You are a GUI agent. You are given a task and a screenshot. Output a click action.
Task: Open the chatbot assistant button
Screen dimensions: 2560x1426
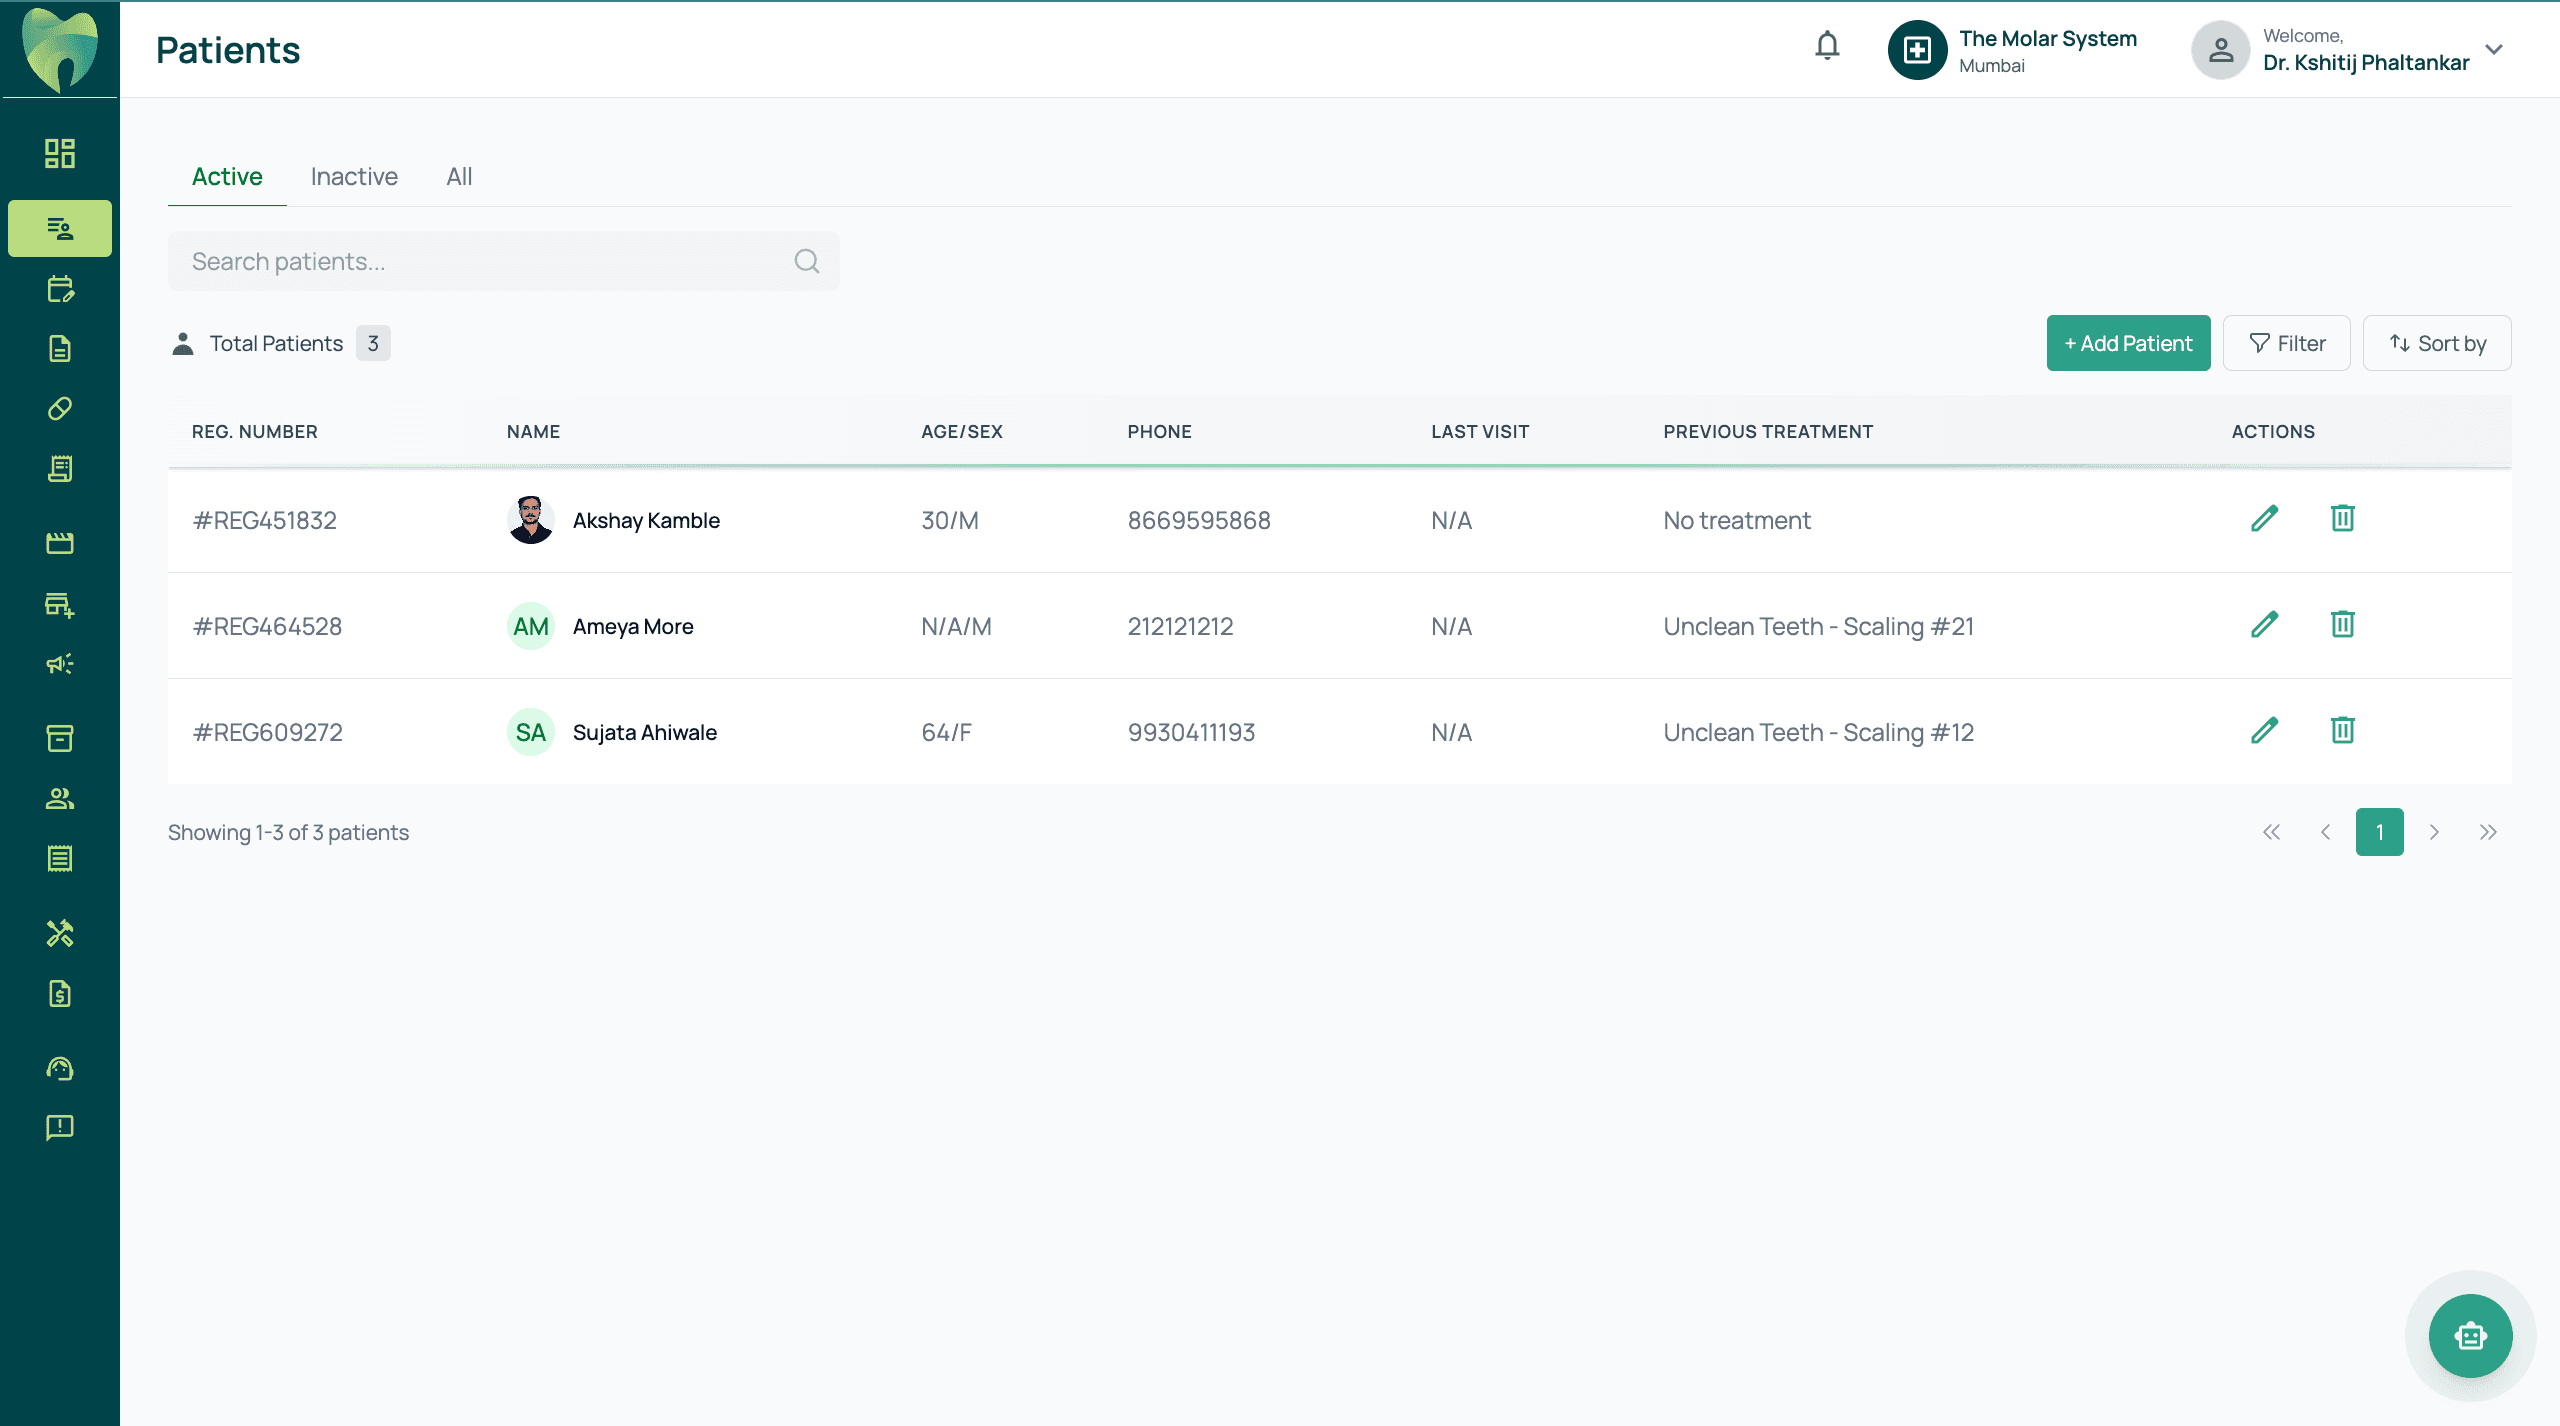click(2470, 1336)
